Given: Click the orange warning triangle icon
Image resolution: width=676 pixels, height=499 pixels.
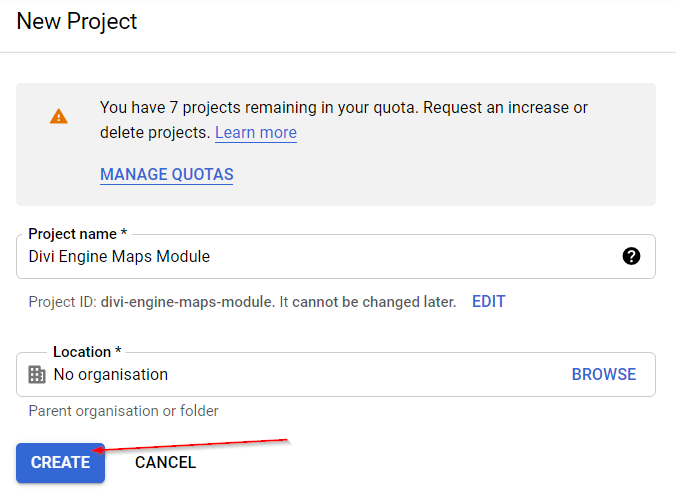Looking at the screenshot, I should pos(59,116).
